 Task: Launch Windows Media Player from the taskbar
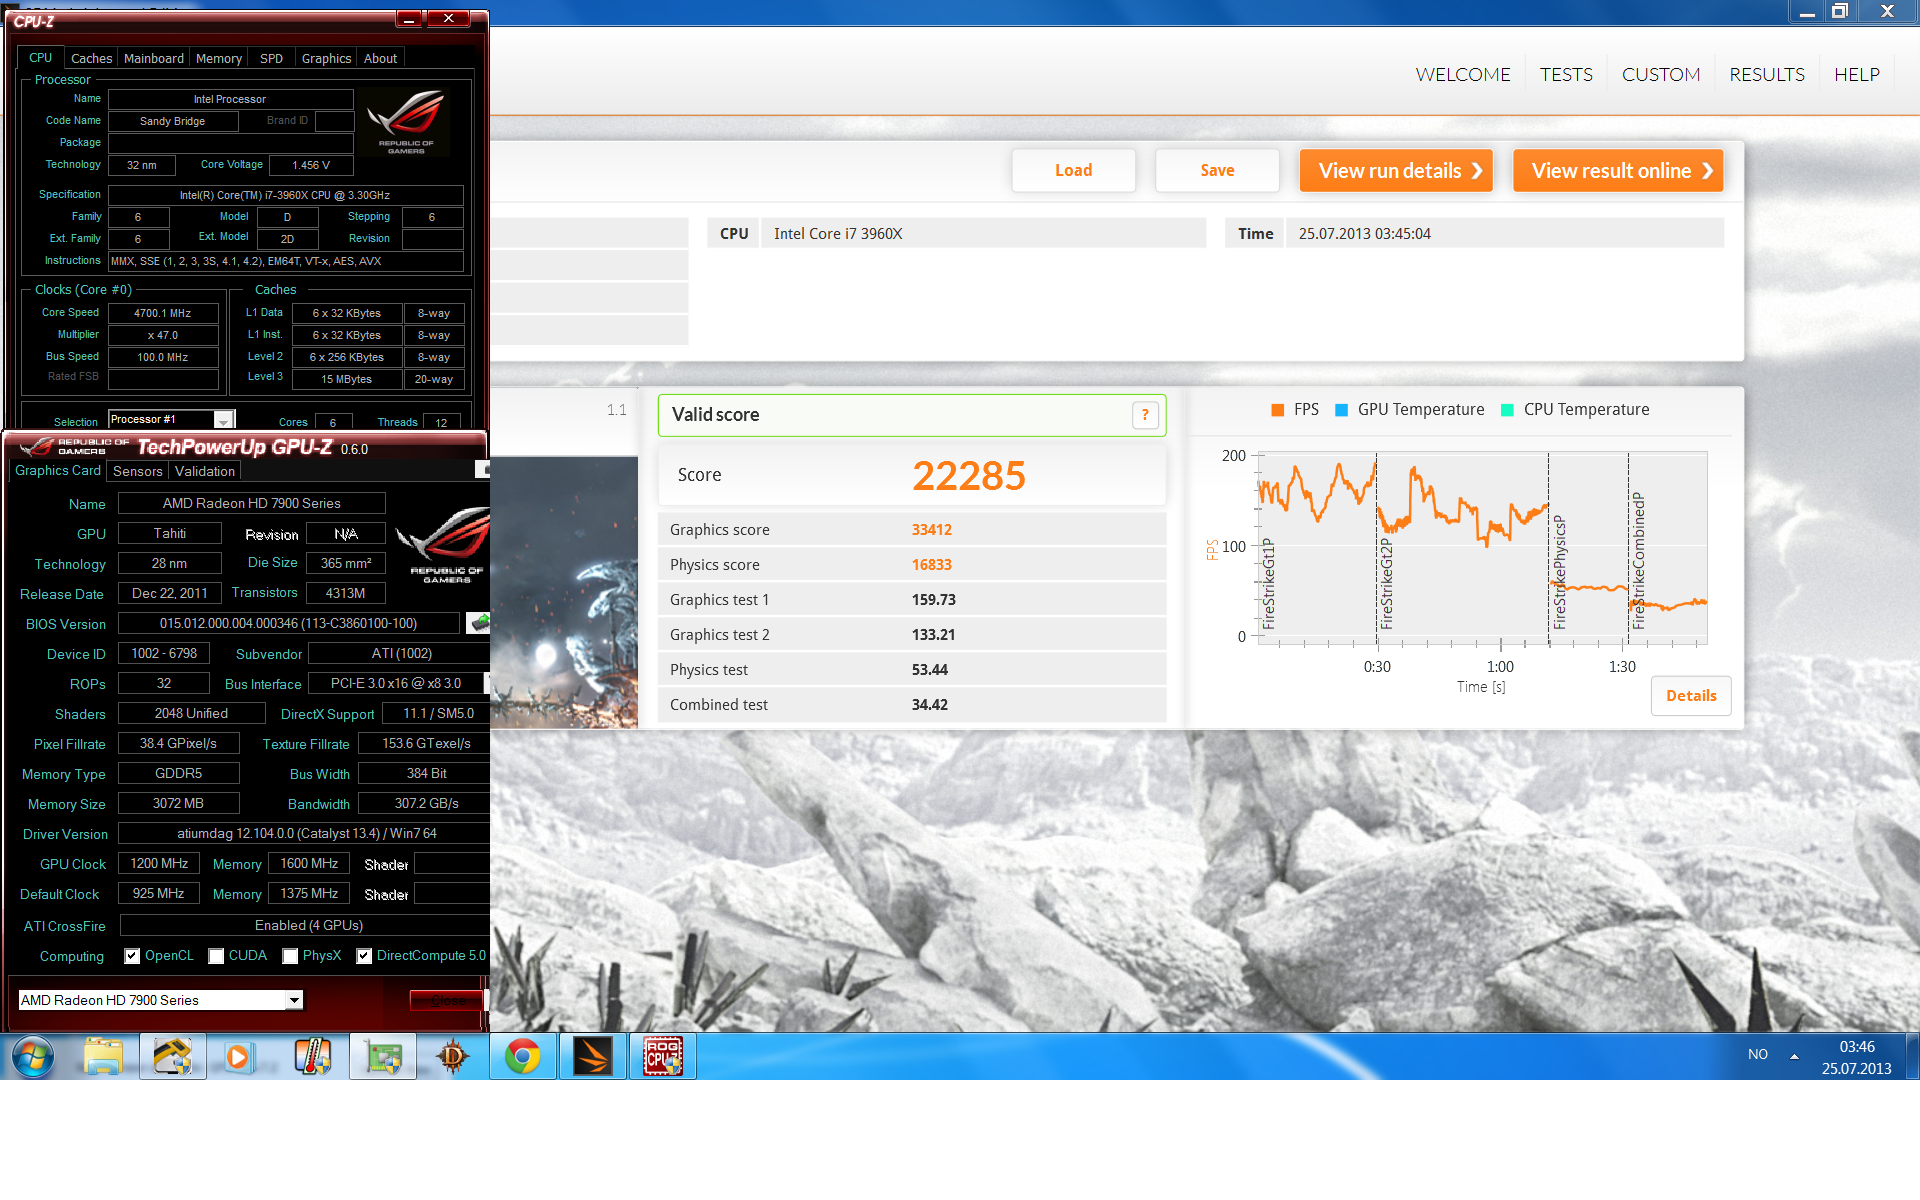240,1056
